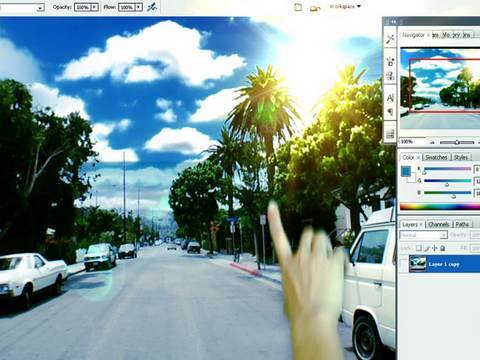This screenshot has width=480, height=360.
Task: Open the Character panel icon
Action: tap(390, 97)
